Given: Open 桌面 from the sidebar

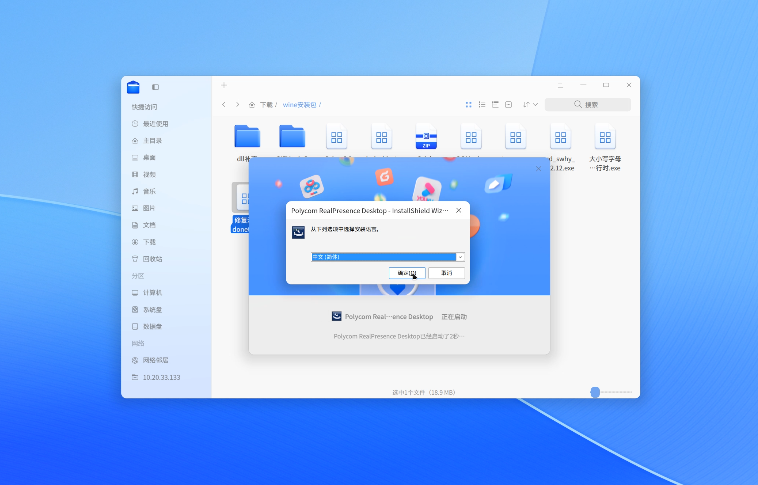Looking at the screenshot, I should [x=144, y=158].
